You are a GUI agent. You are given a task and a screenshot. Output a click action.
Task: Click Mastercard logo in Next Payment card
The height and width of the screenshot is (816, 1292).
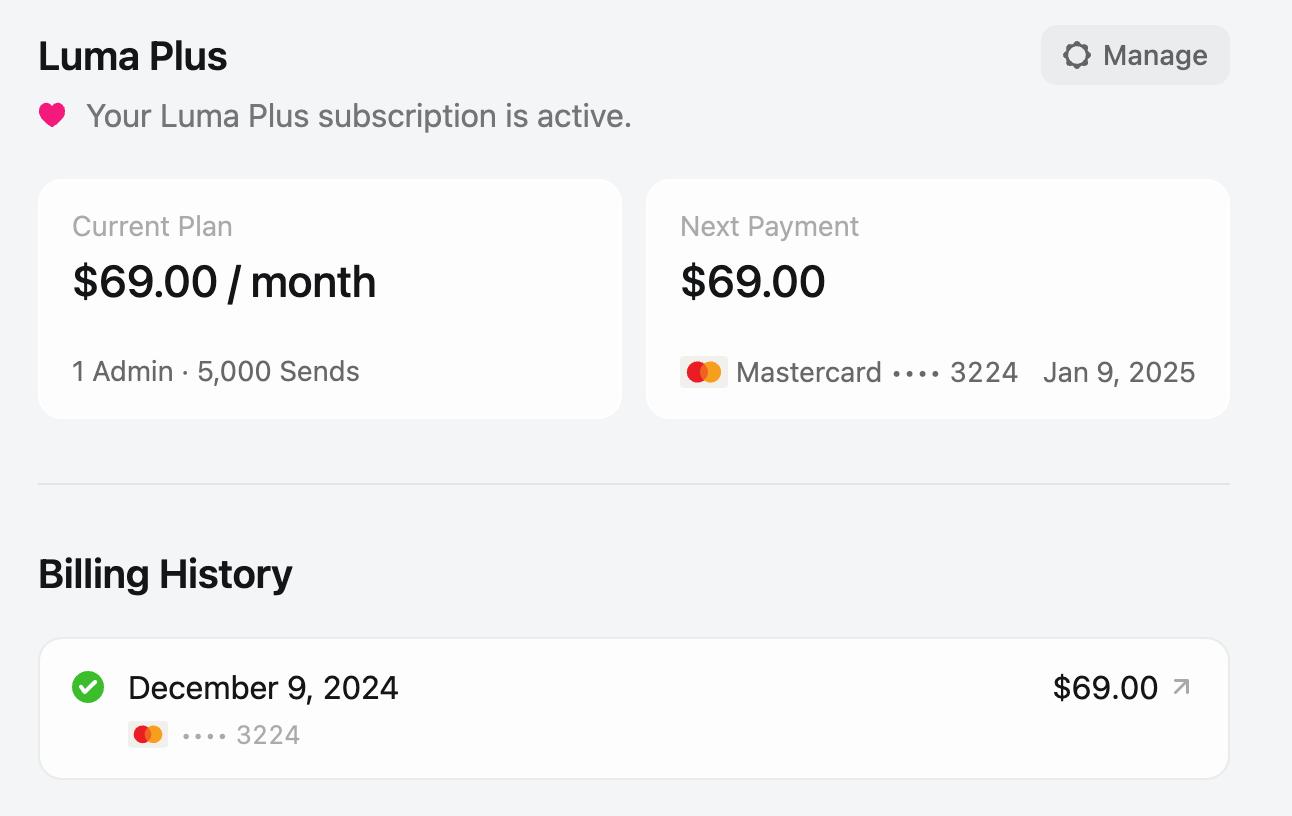[704, 372]
